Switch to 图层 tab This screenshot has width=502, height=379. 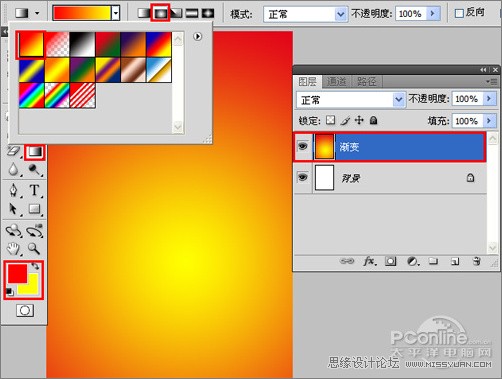(x=307, y=81)
